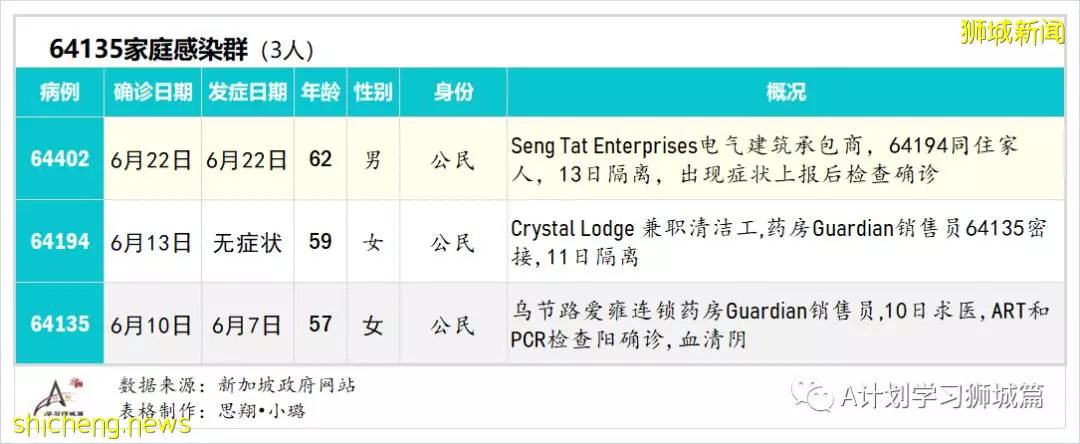This screenshot has width=1080, height=444.
Task: Click the Seng Tat Enterprises description text
Action: (x=765, y=160)
